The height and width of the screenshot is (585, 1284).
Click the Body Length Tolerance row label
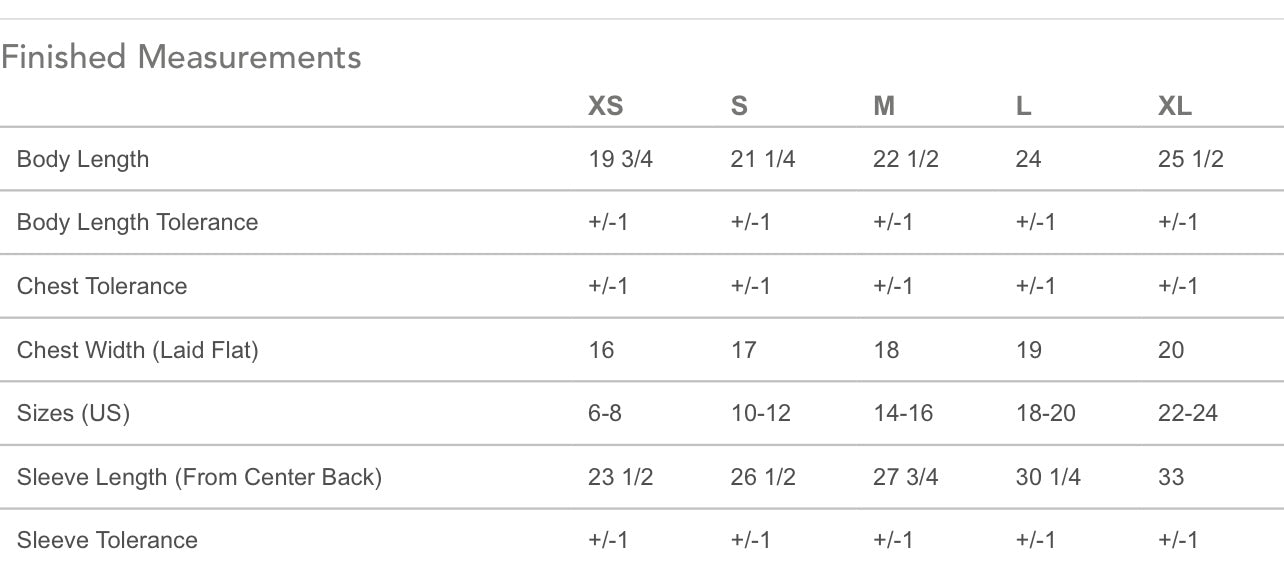137,222
